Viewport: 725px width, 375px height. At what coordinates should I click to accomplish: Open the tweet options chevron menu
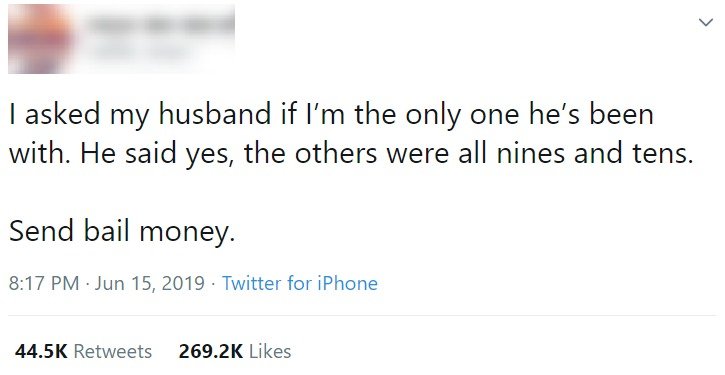point(705,22)
